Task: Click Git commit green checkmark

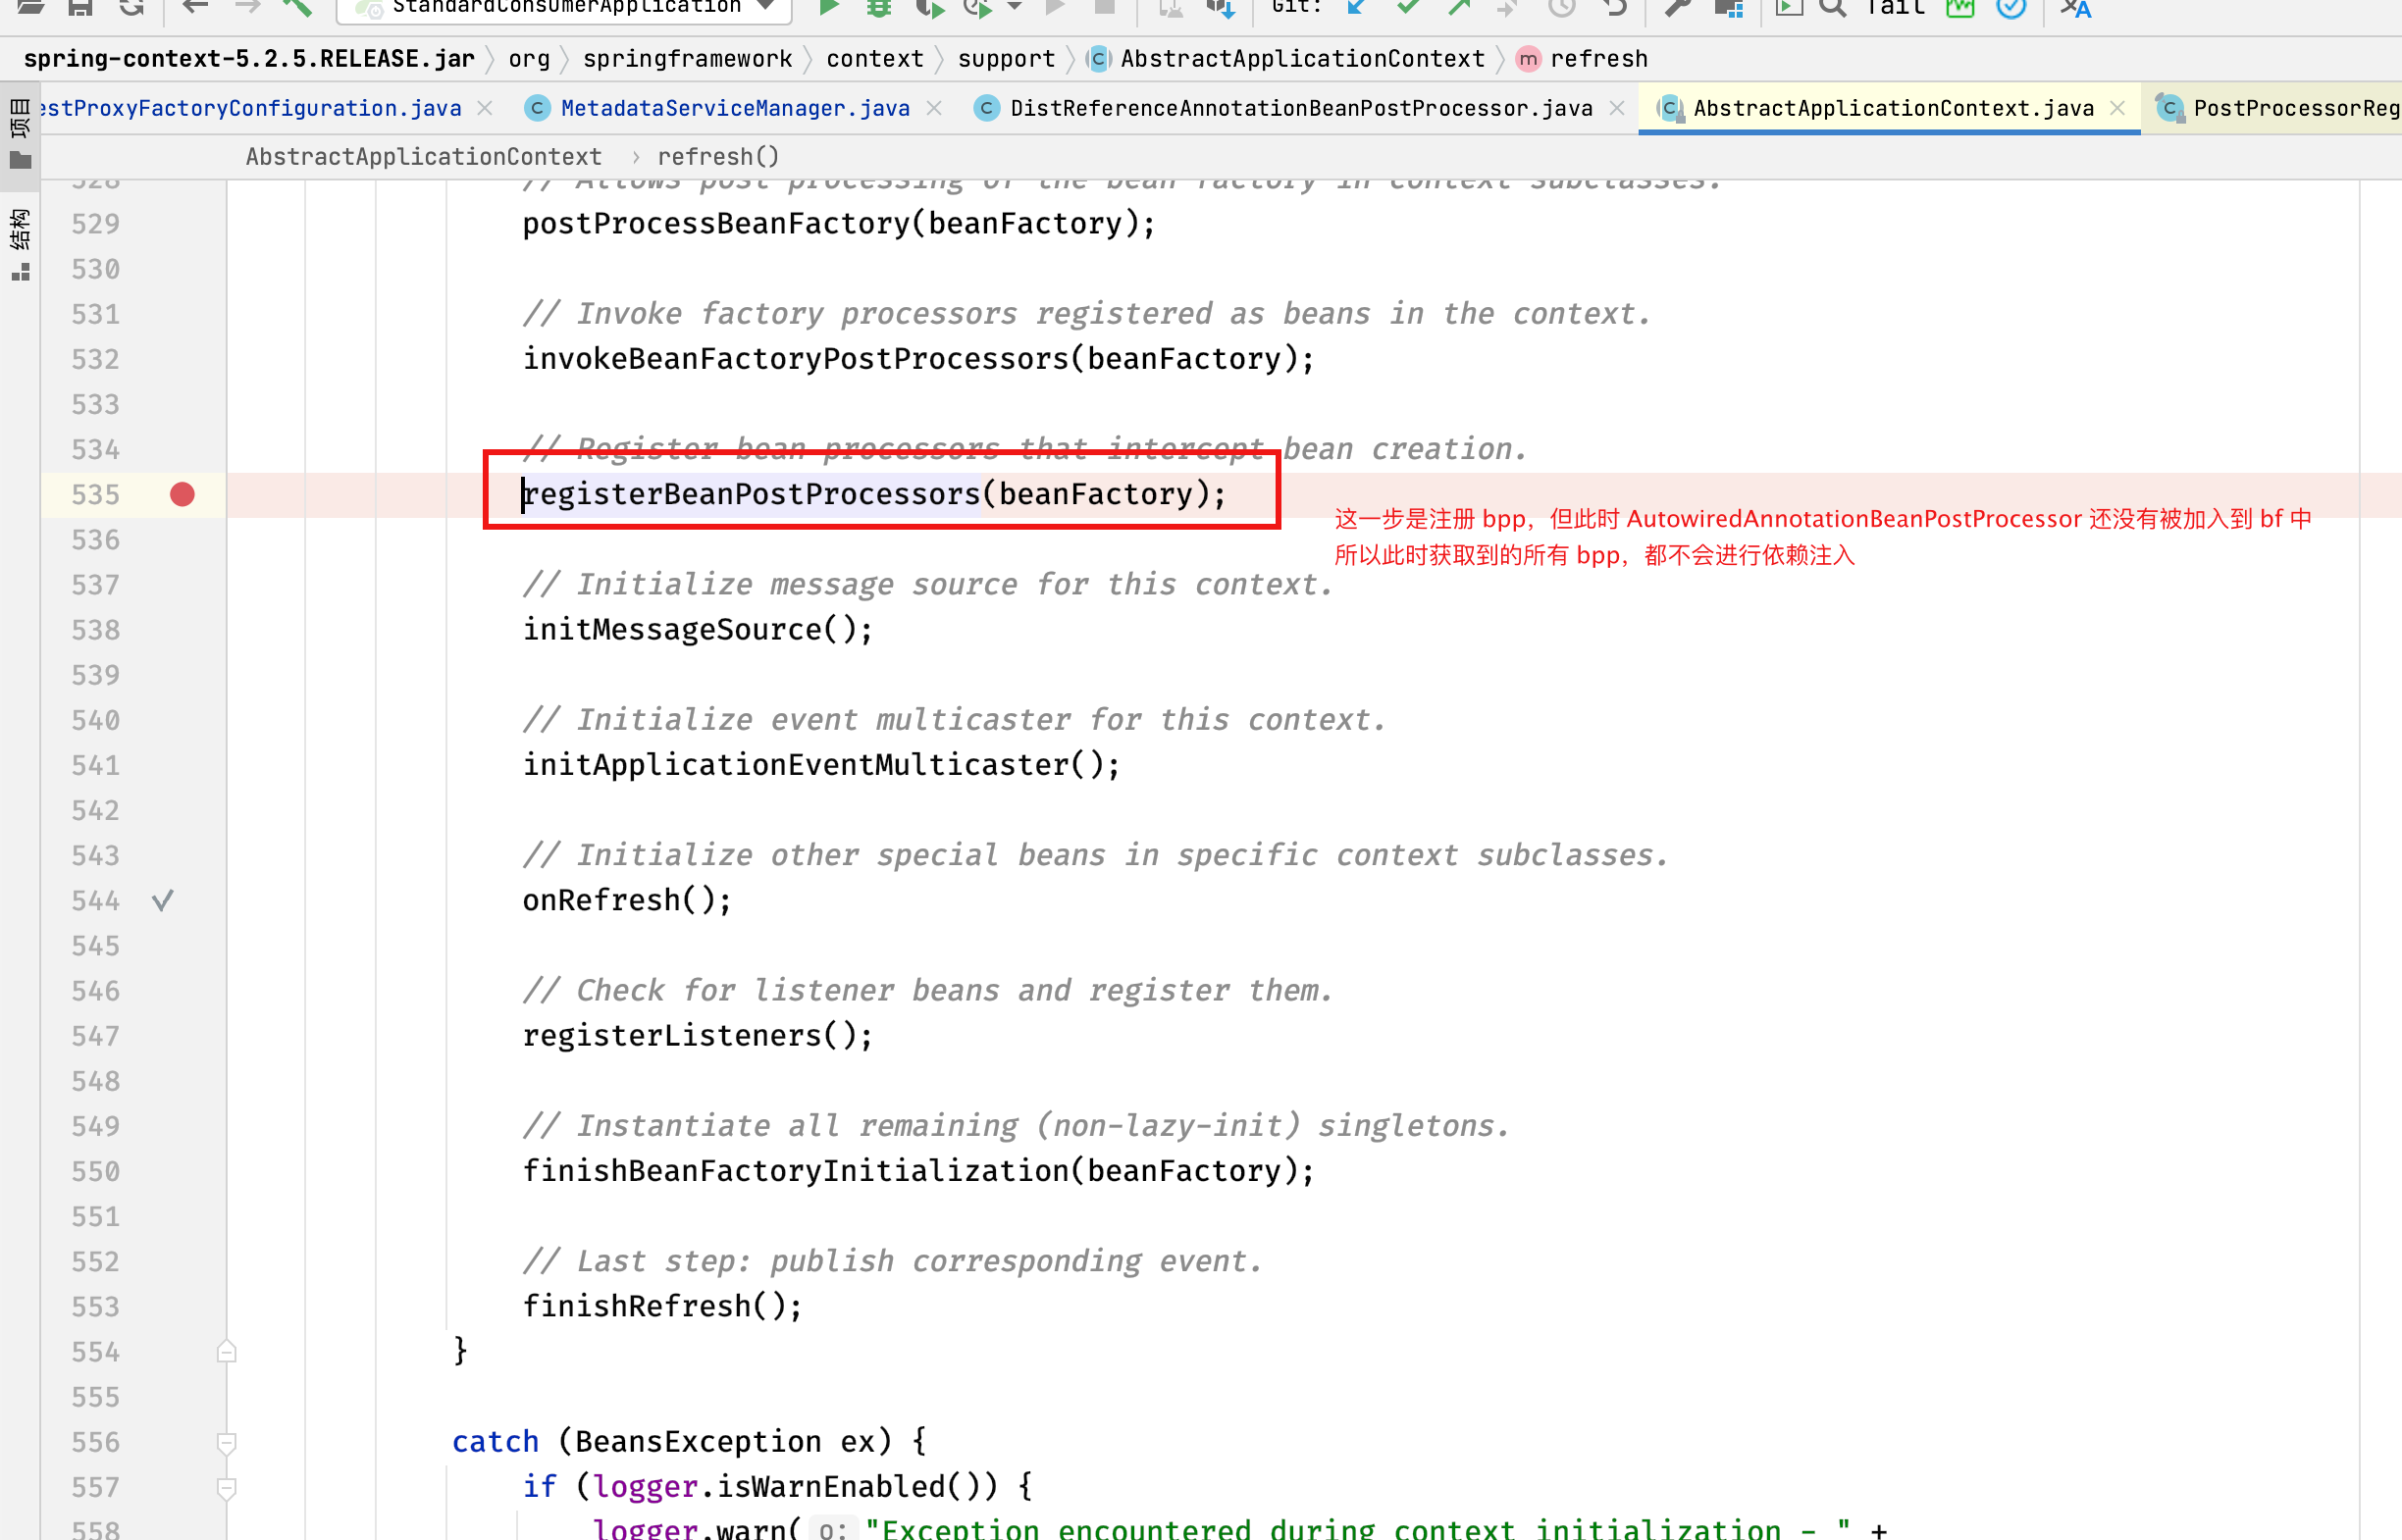Action: point(1408,8)
